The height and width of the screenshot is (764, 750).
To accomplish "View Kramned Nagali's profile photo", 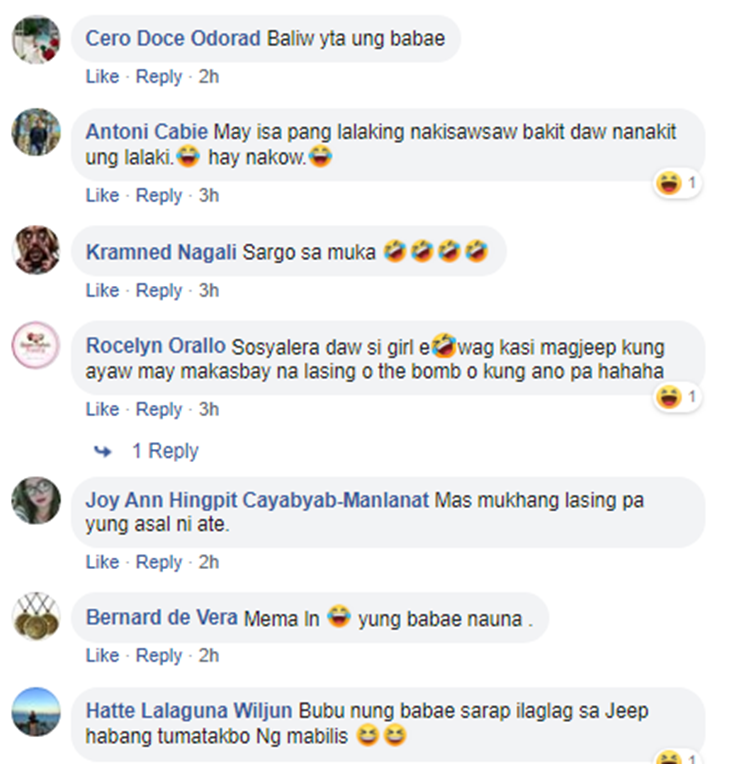I will 36,250.
